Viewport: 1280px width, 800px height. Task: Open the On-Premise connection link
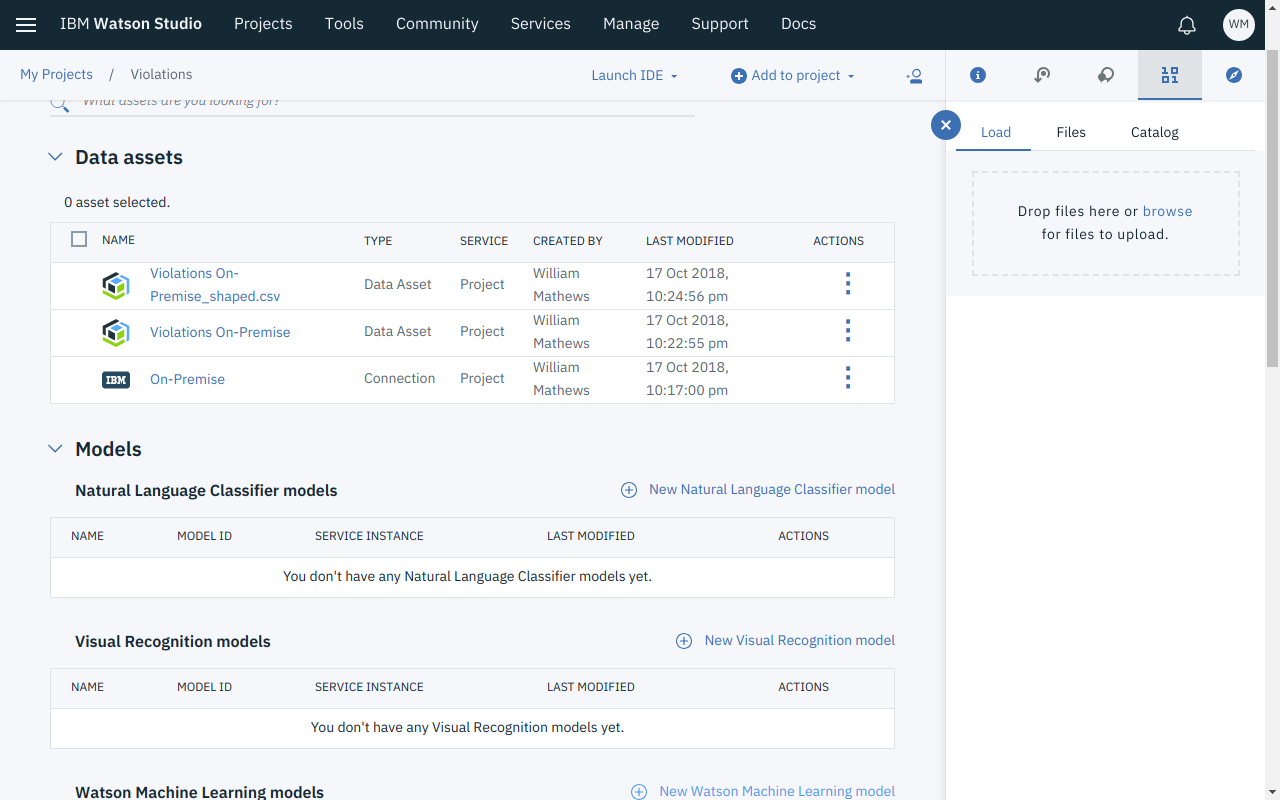(187, 379)
